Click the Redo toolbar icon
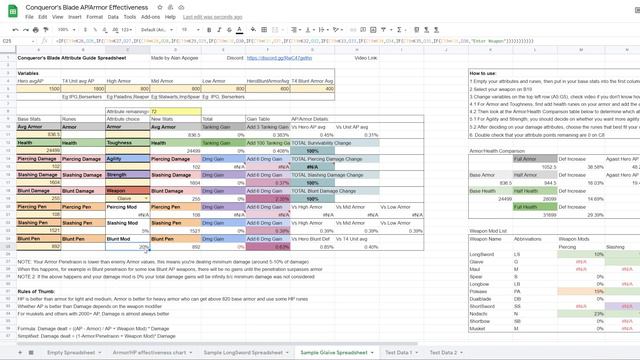 tap(26, 30)
